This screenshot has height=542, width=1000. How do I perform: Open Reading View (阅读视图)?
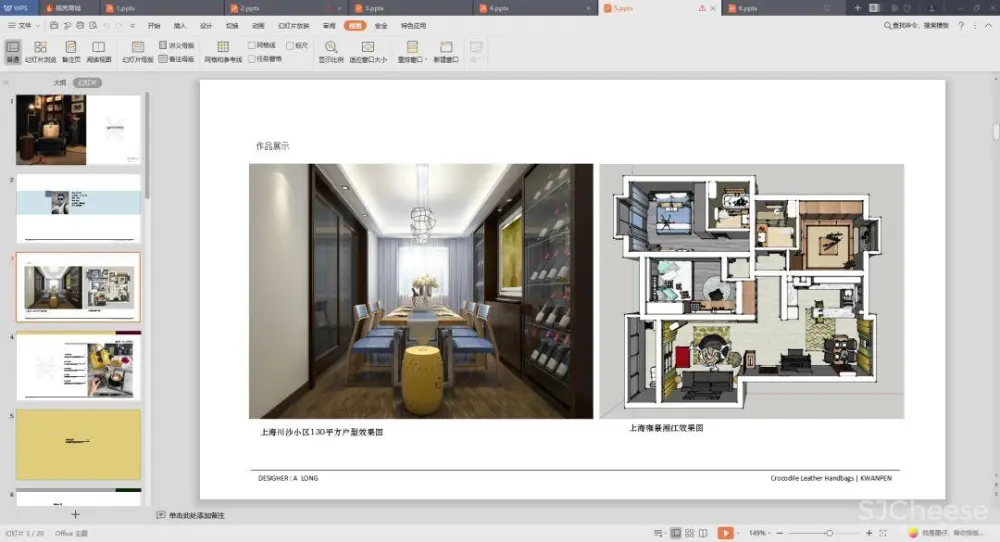pyautogui.click(x=98, y=52)
